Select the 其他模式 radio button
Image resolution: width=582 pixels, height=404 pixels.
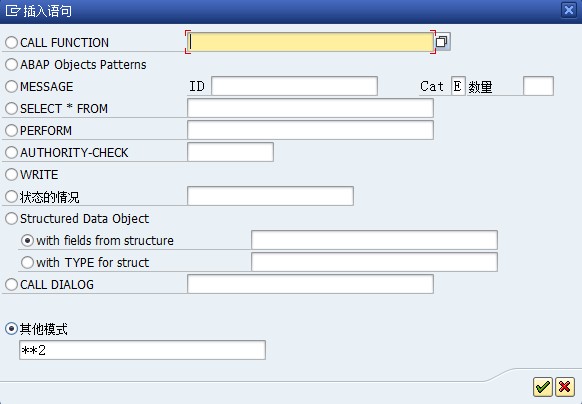[x=12, y=329]
